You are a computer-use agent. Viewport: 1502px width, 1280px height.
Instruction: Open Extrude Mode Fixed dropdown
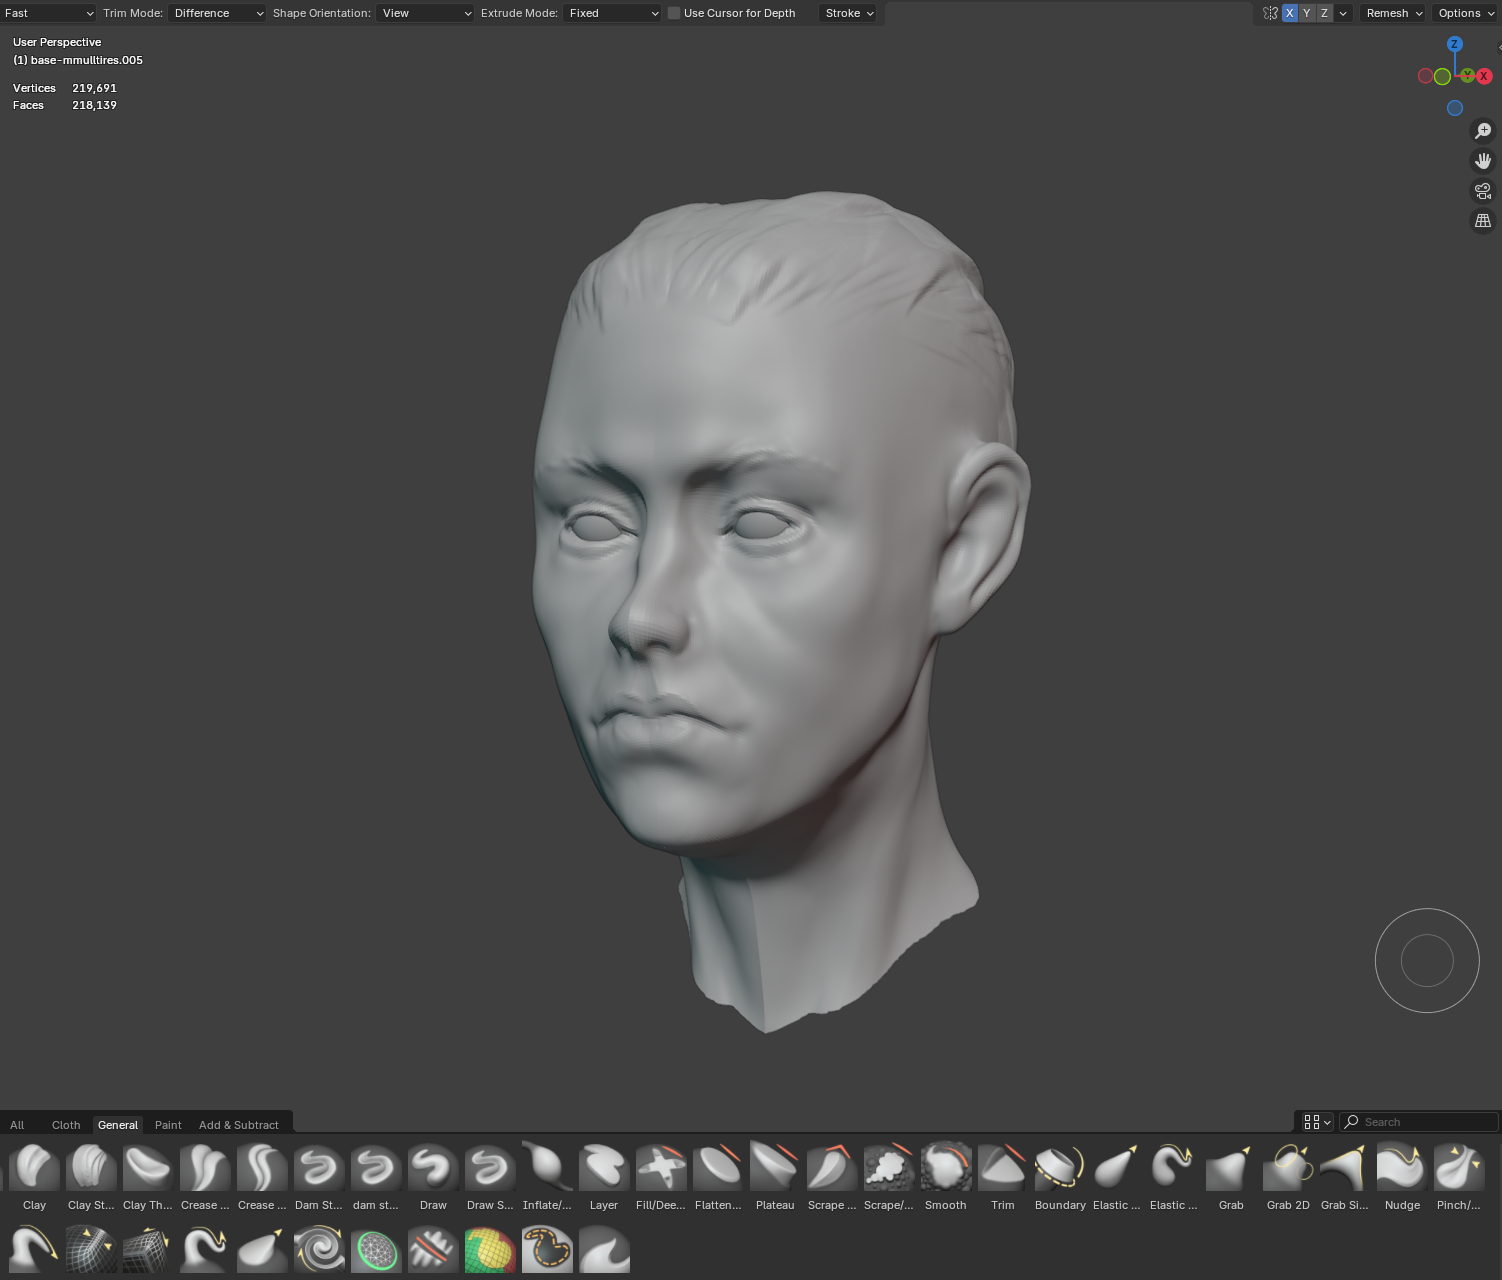(612, 13)
